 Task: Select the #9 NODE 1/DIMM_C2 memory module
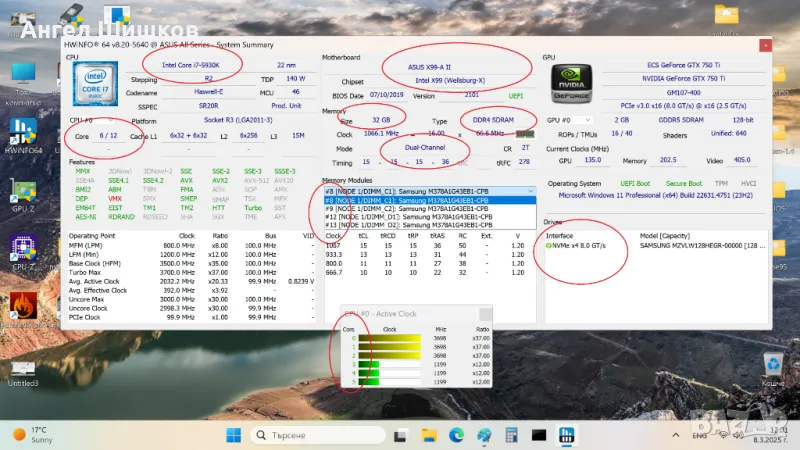pyautogui.click(x=410, y=208)
